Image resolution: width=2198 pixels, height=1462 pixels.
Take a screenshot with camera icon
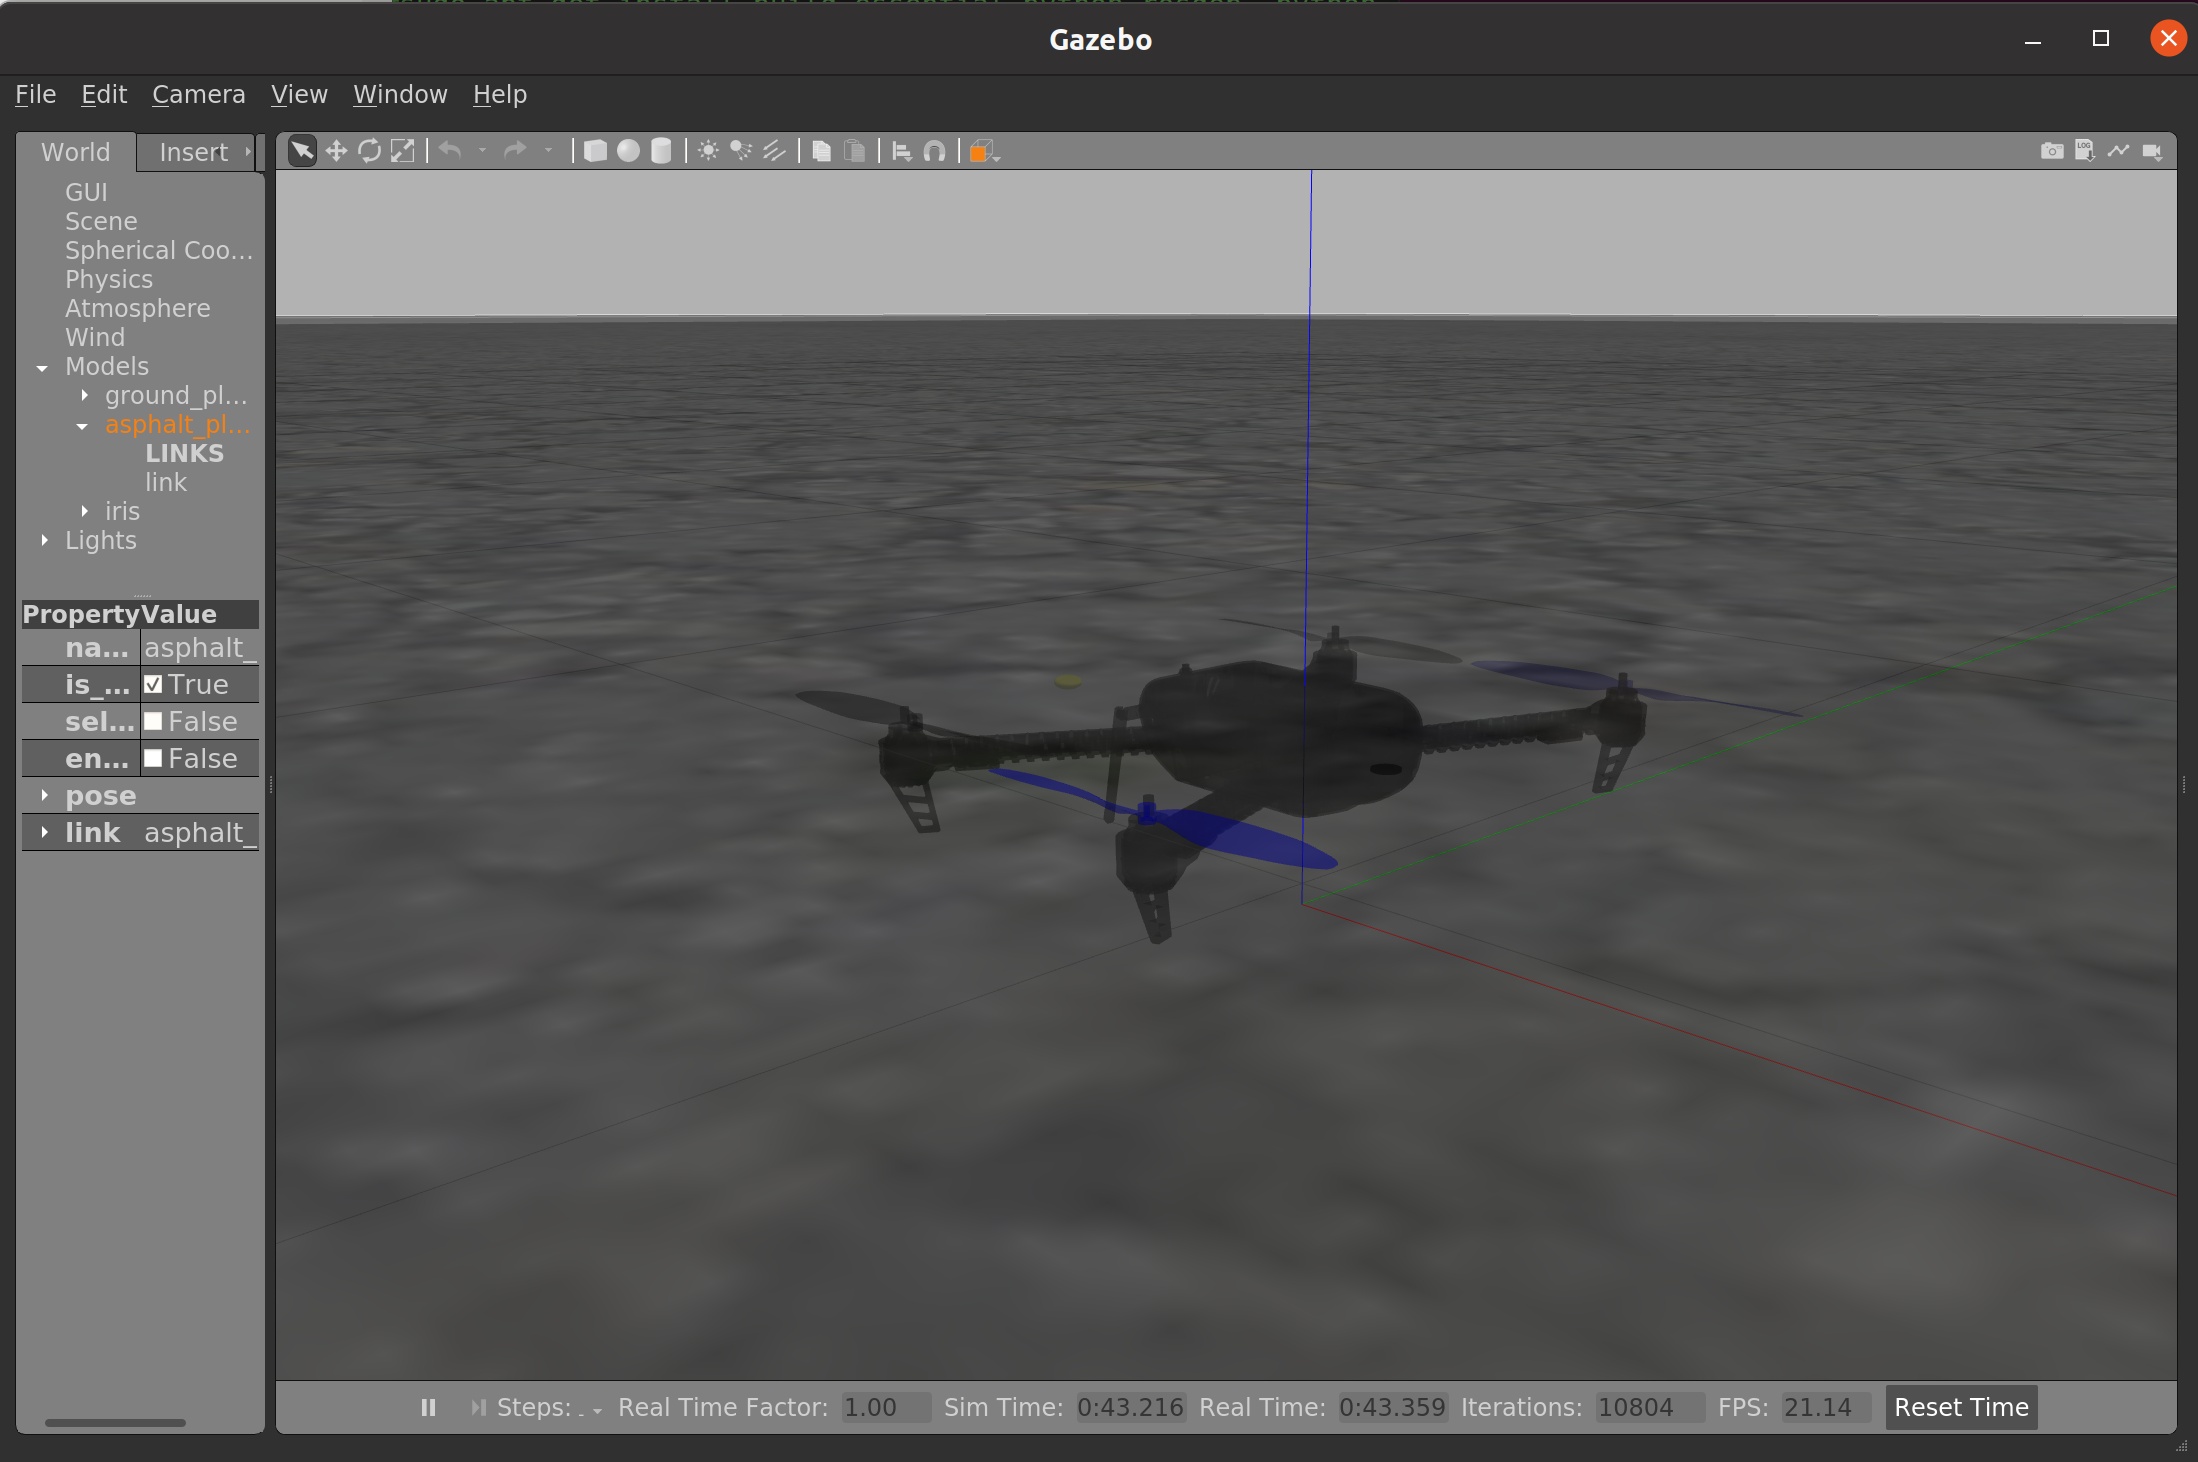click(x=2051, y=151)
